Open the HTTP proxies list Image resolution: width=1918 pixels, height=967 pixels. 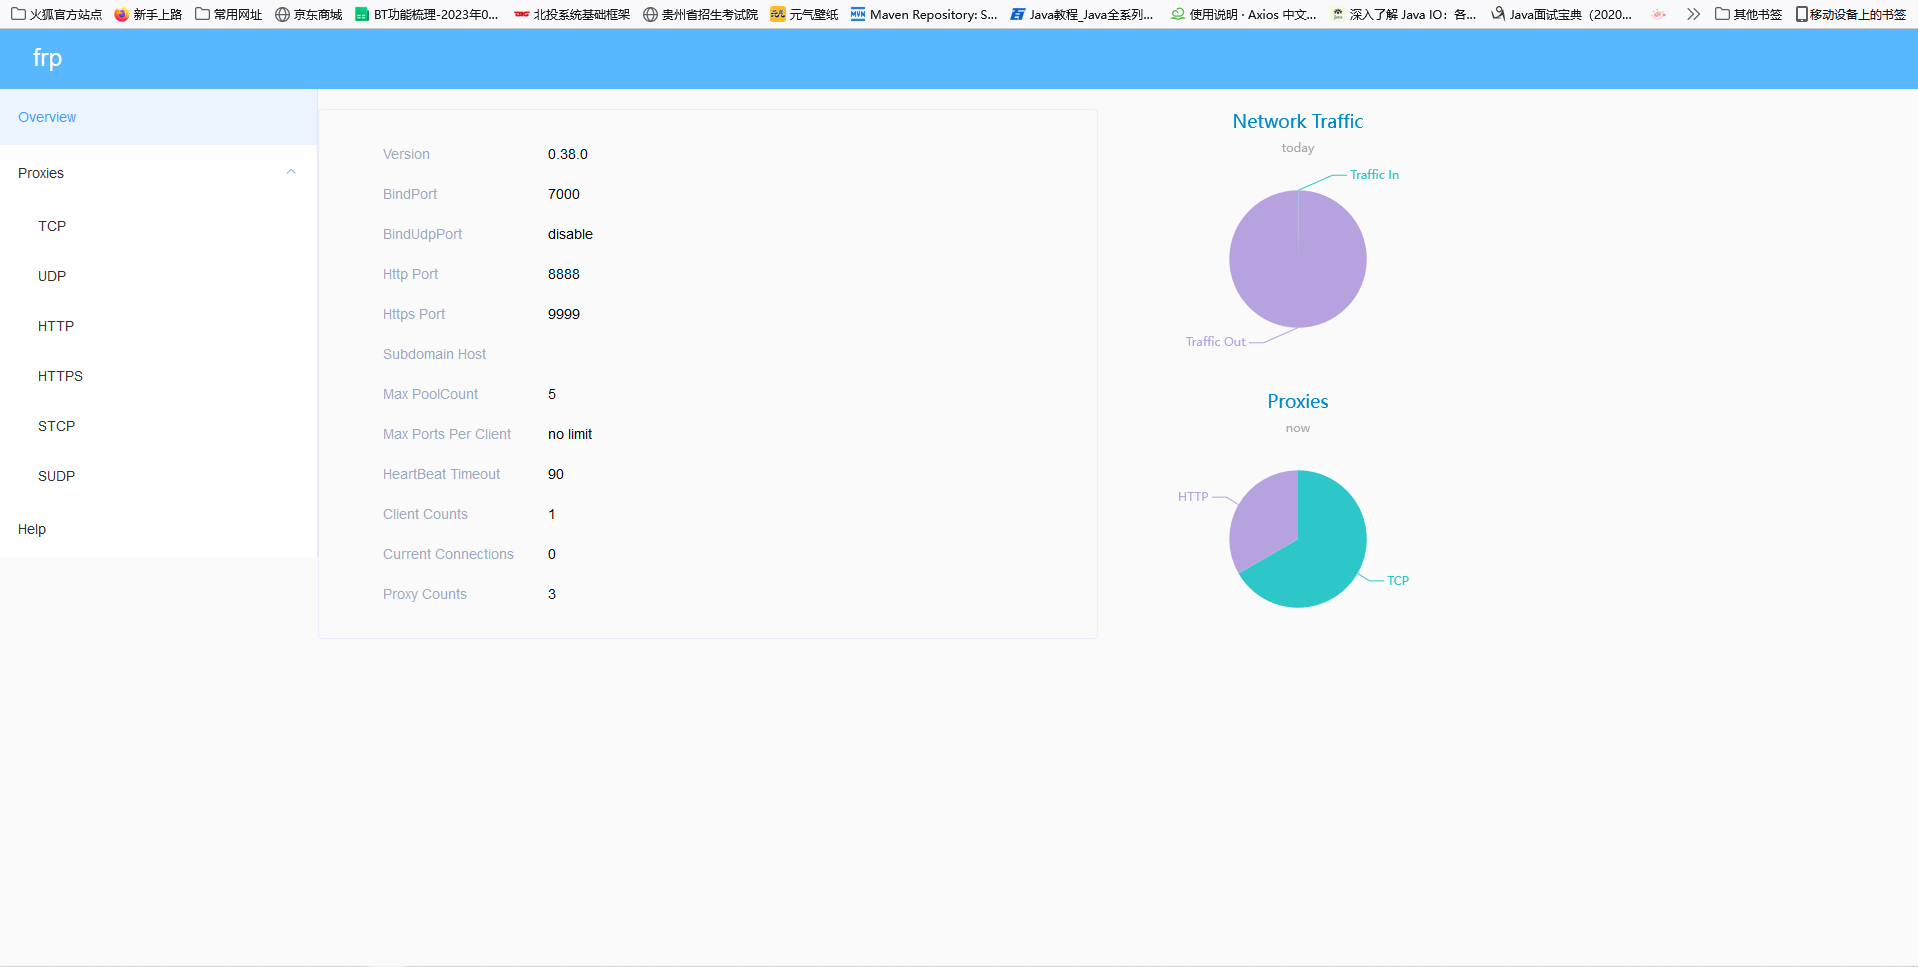(x=158, y=326)
